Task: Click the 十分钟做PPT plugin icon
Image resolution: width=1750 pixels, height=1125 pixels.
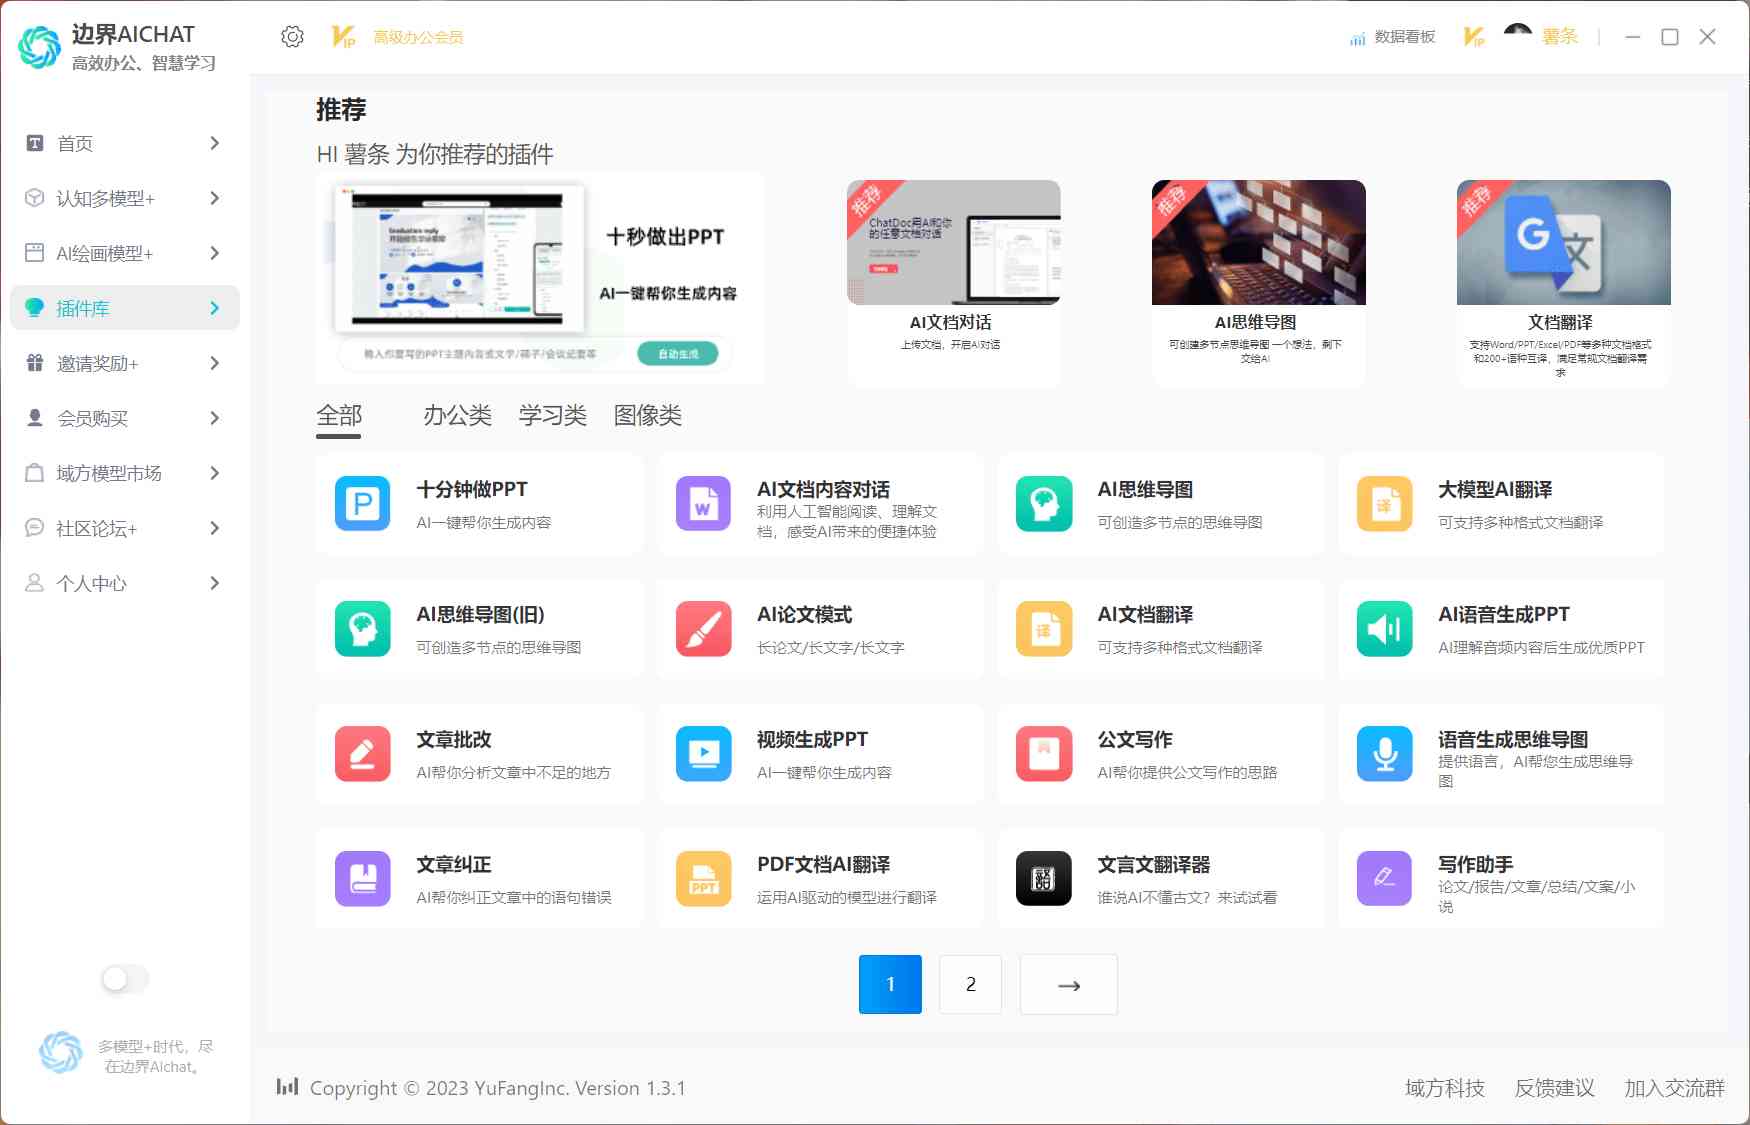Action: click(x=363, y=503)
